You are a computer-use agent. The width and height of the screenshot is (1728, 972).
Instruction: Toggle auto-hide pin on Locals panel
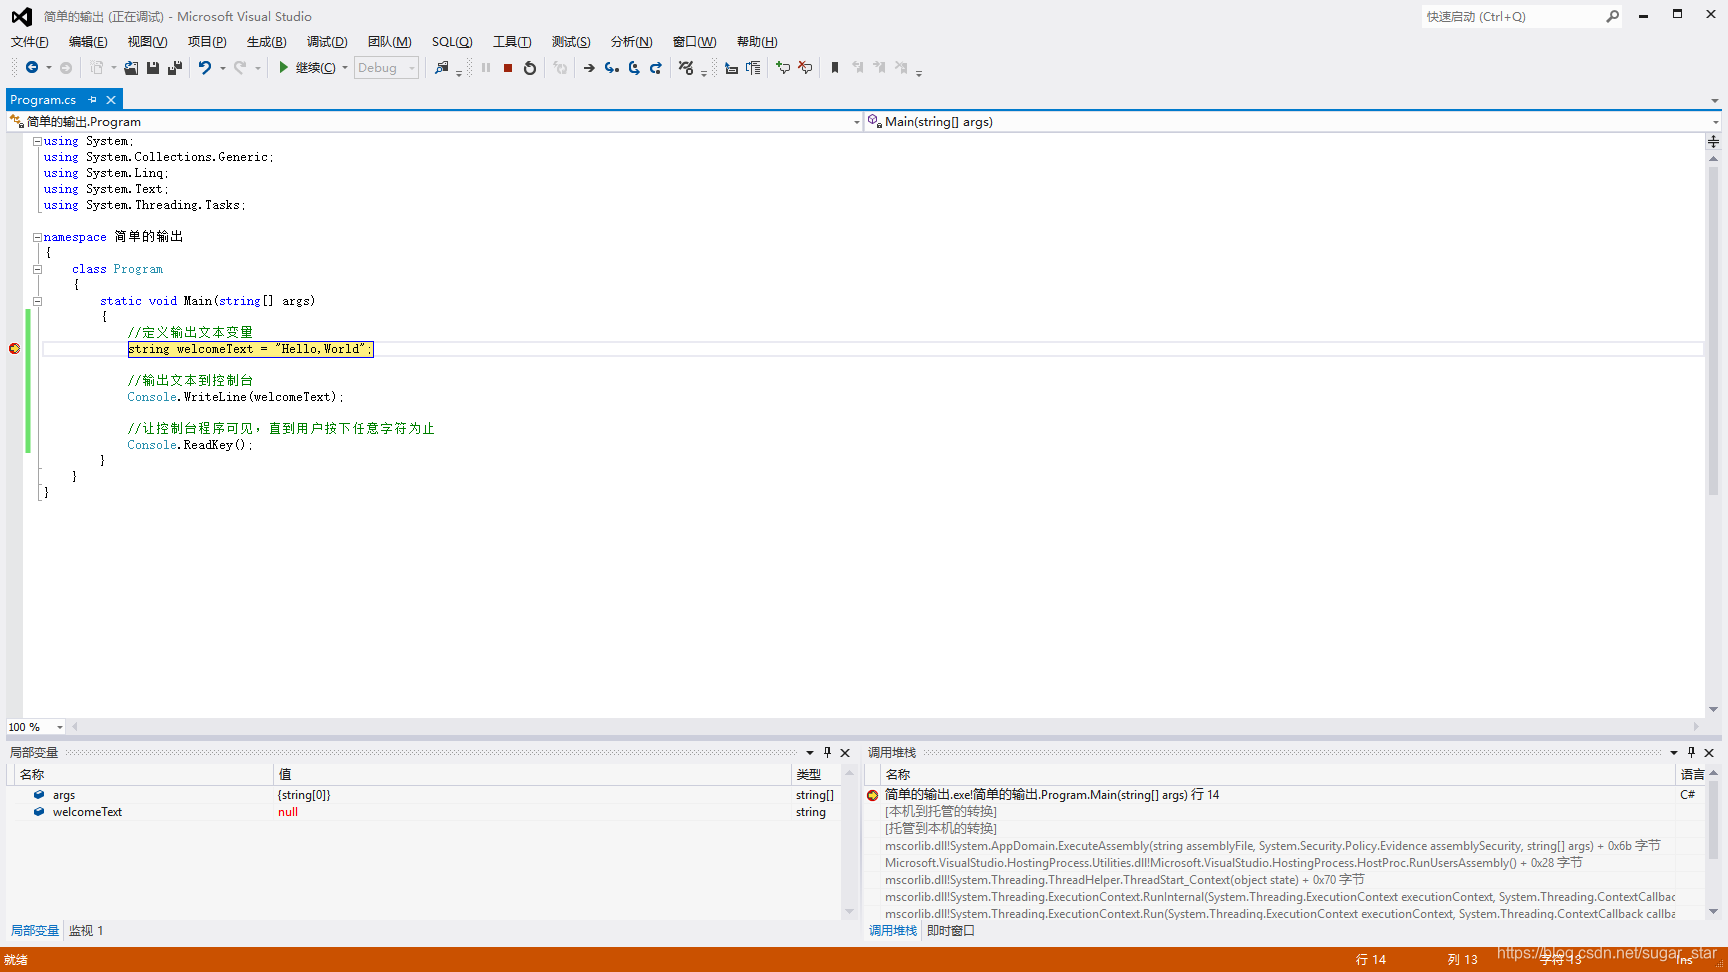click(827, 753)
